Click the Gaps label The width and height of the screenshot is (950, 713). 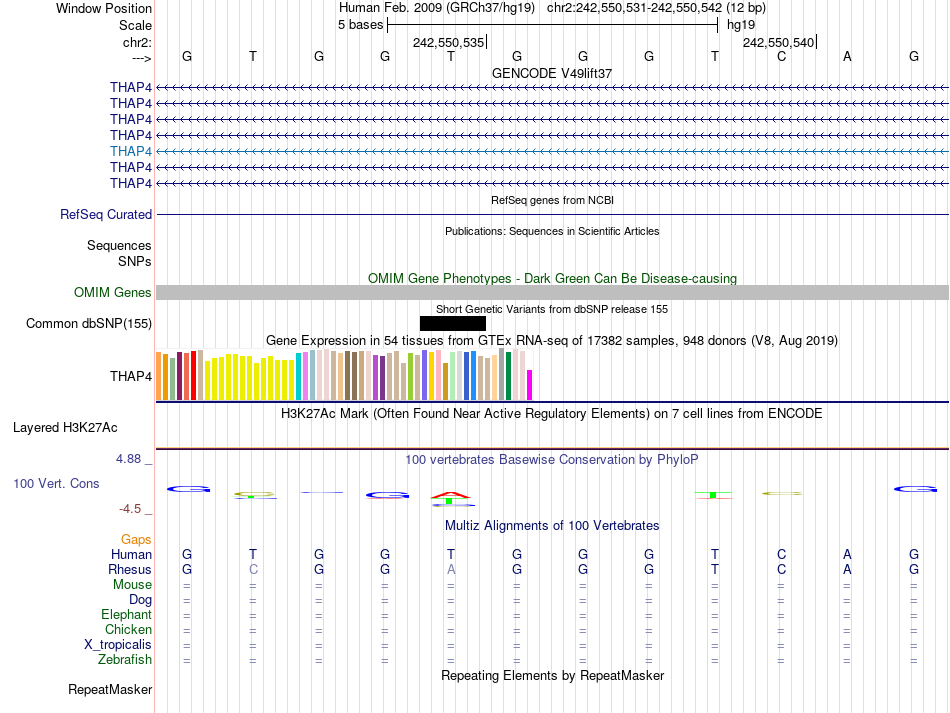(136, 539)
